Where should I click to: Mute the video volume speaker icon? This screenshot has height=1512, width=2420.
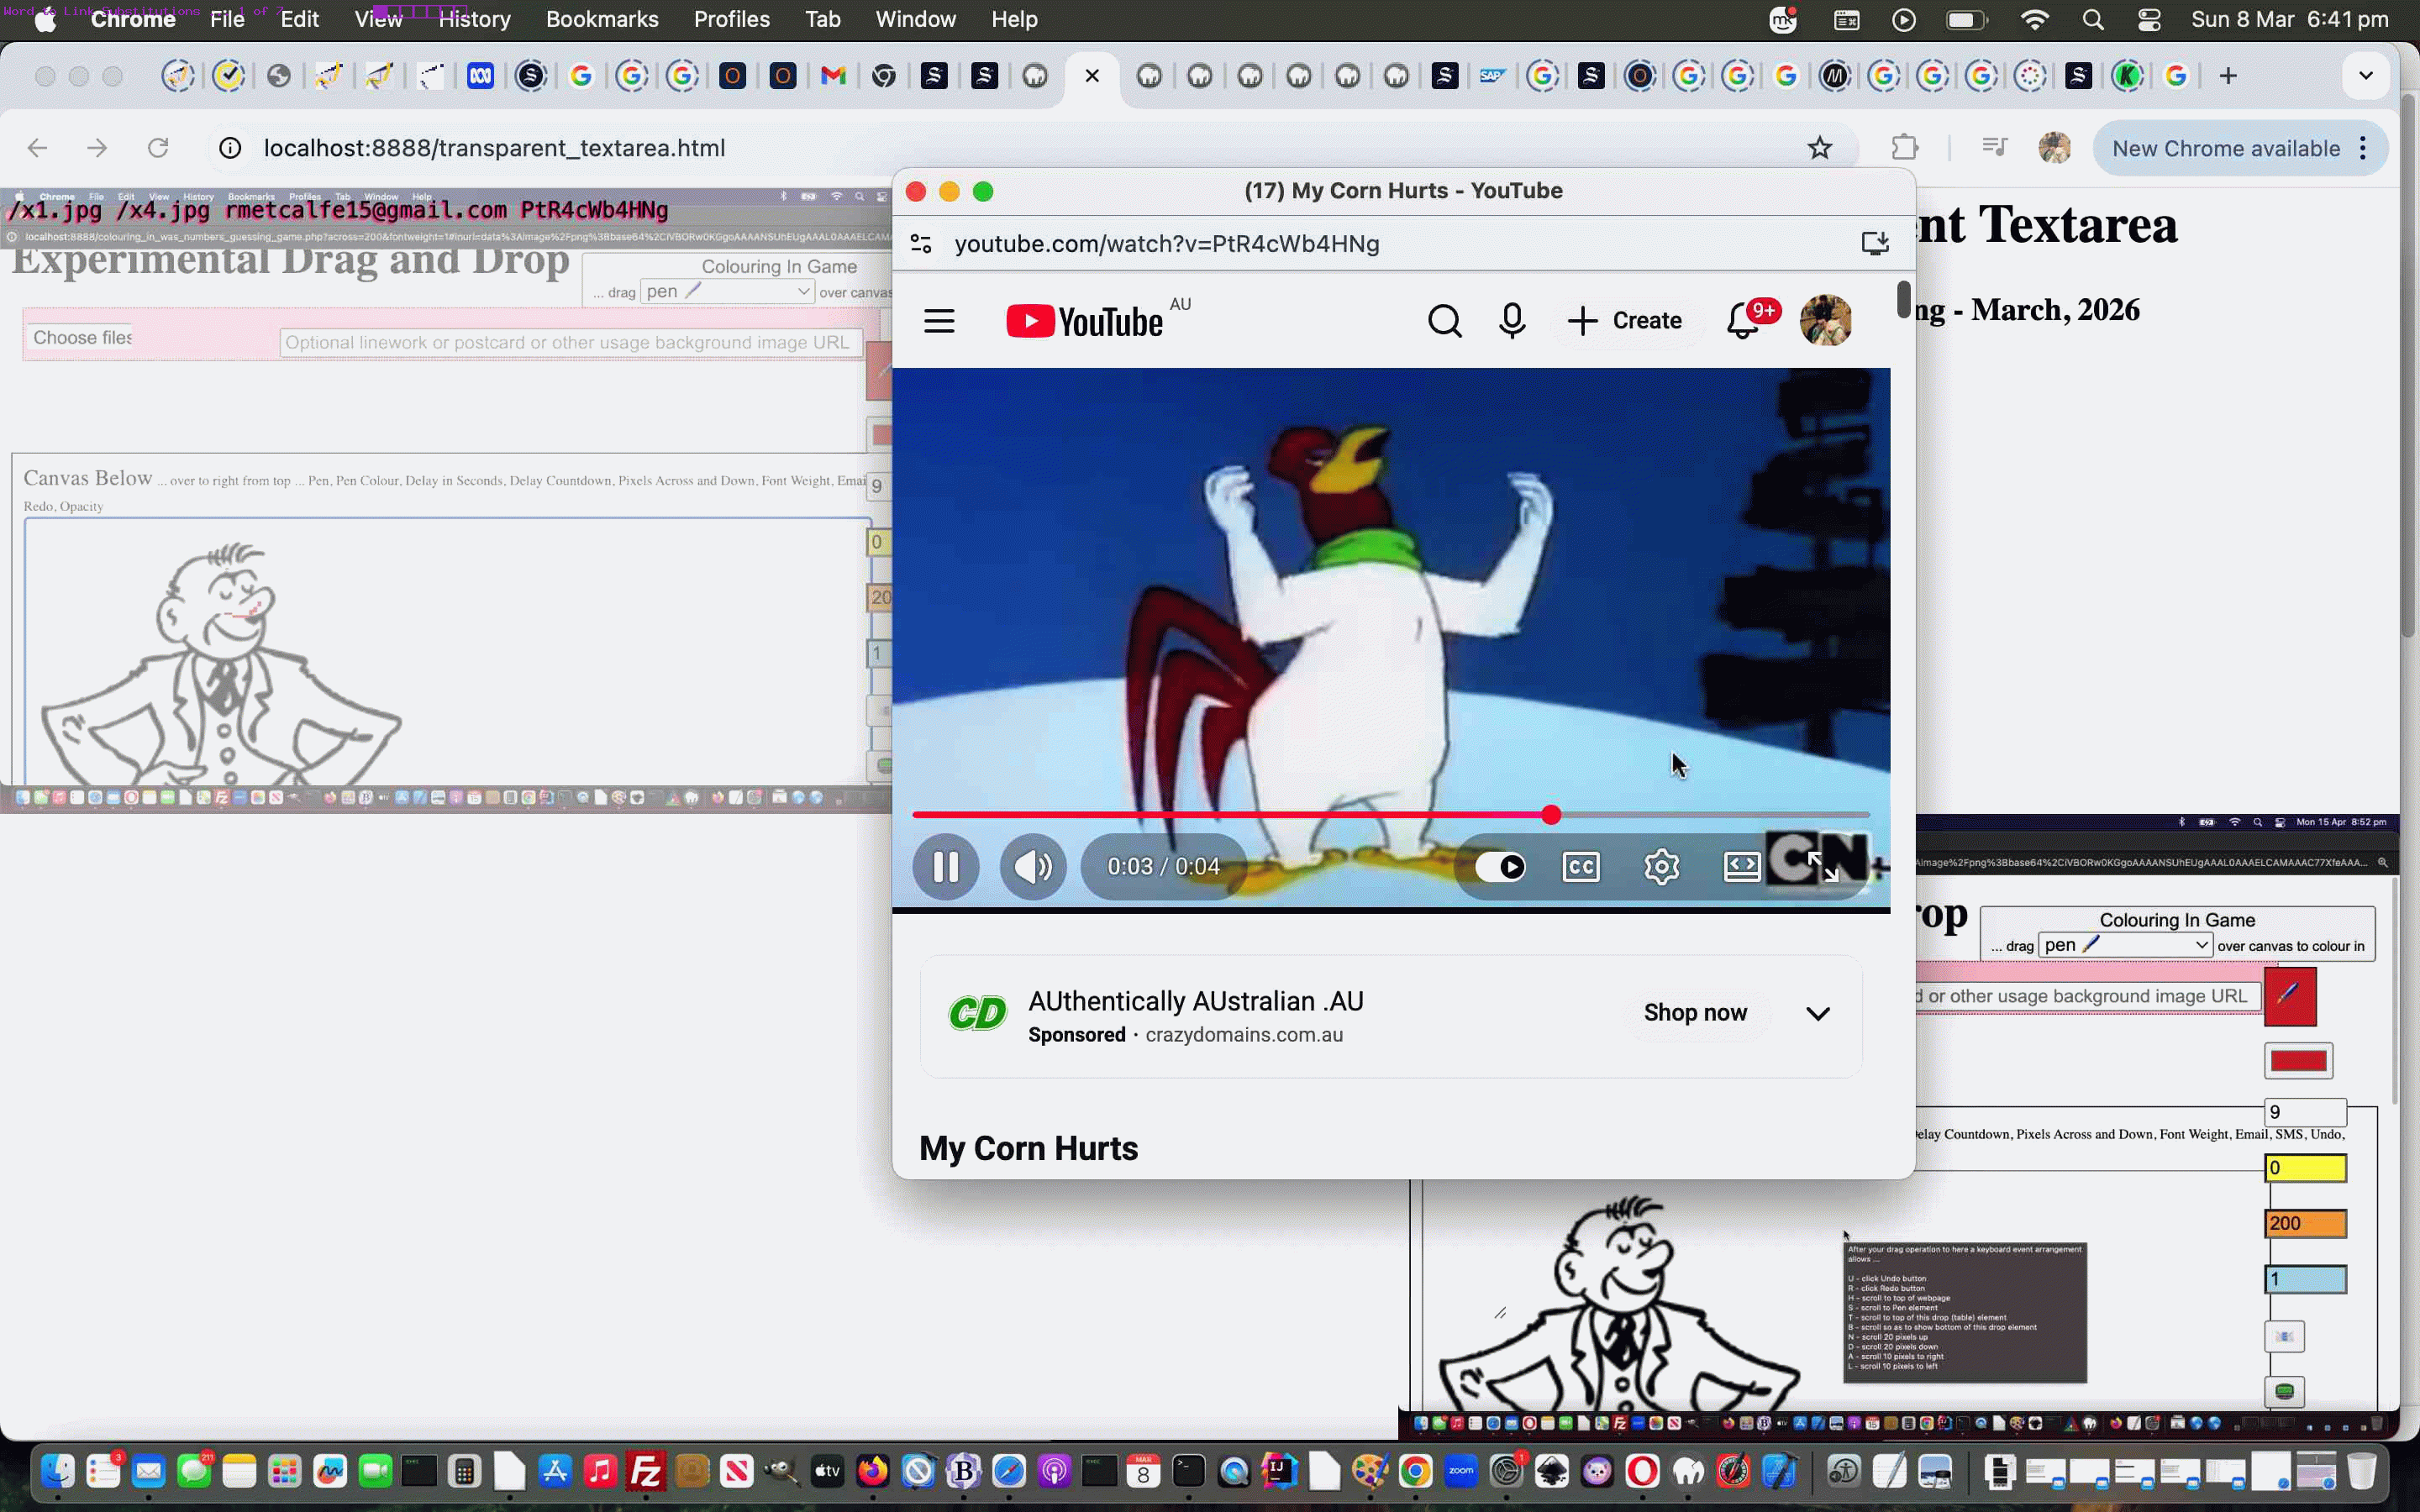coord(1032,866)
